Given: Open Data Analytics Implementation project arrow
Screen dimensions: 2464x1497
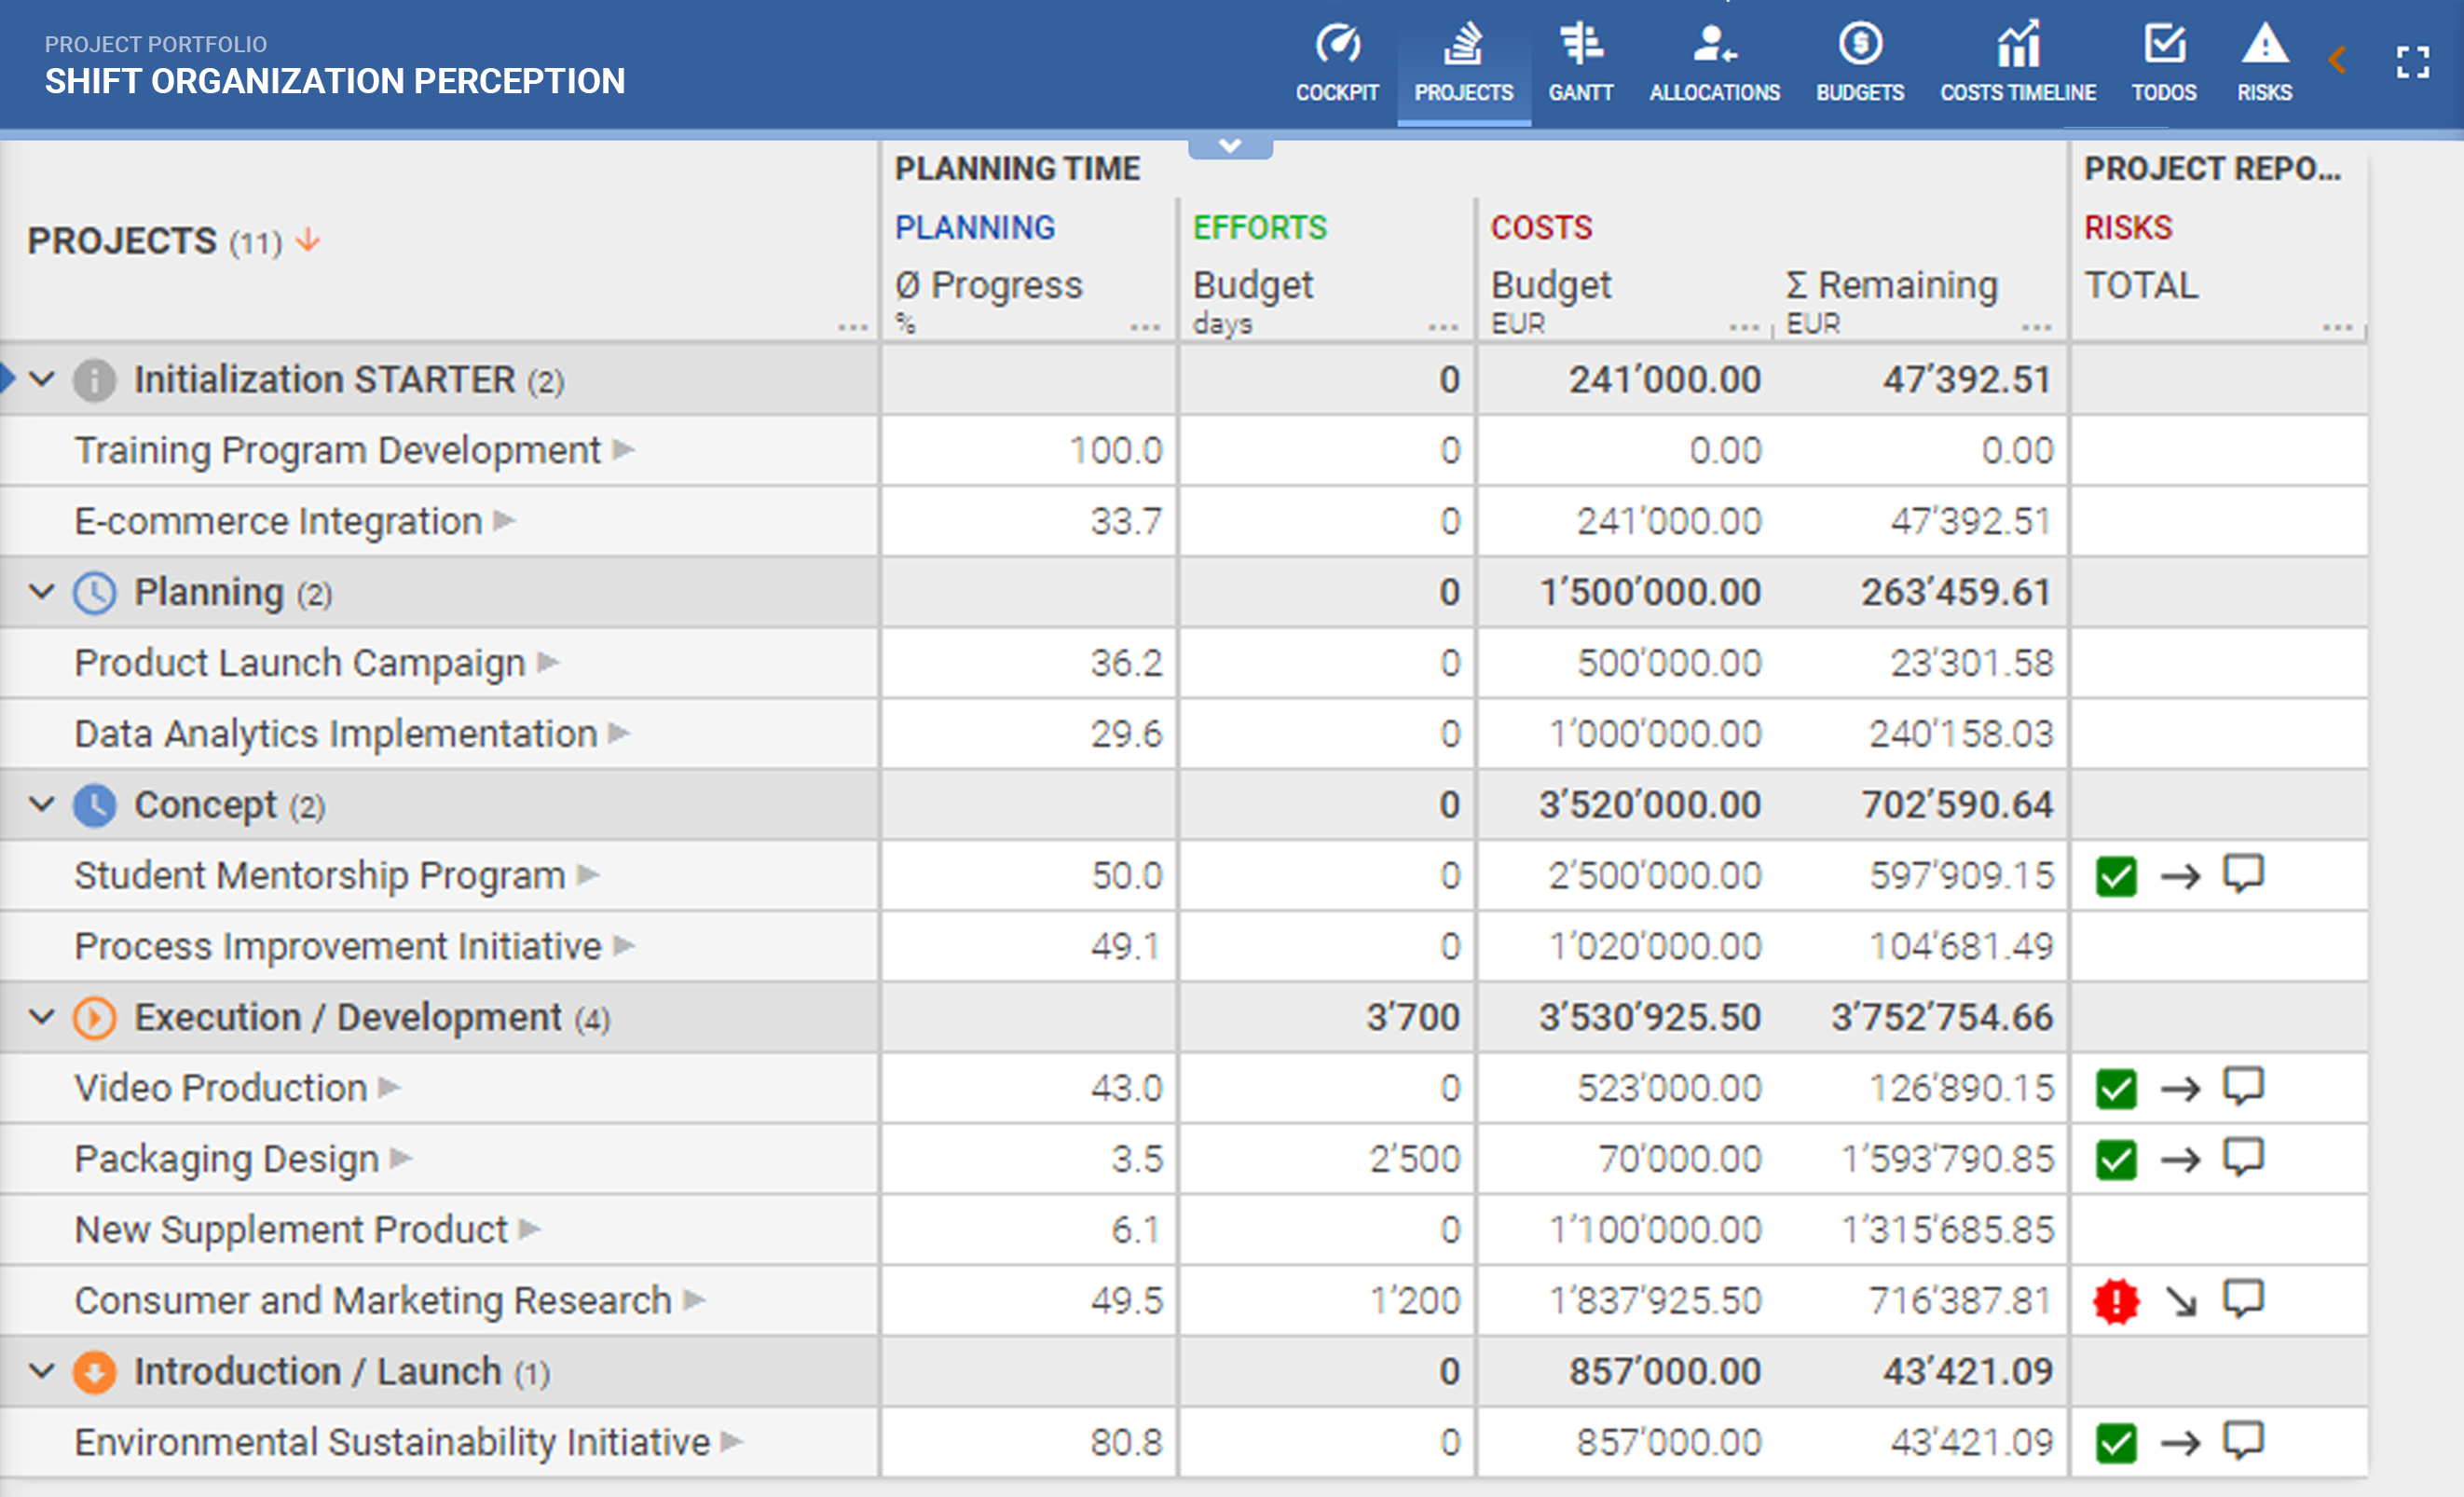Looking at the screenshot, I should pos(620,734).
